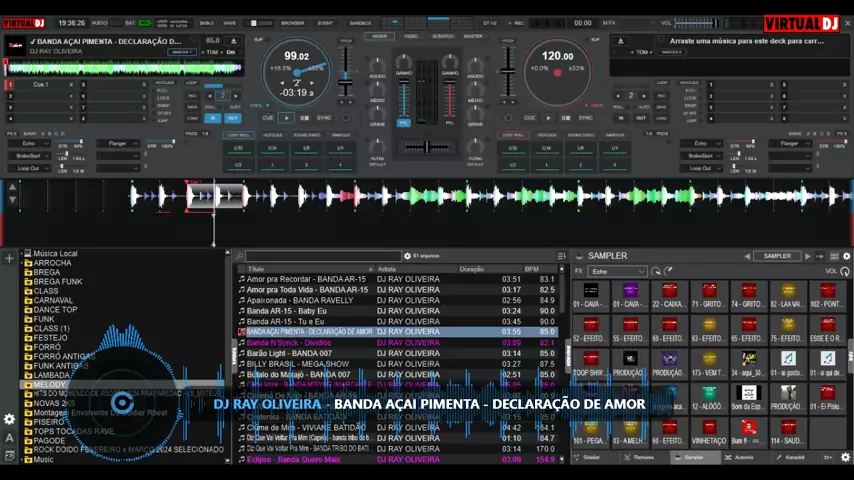Image resolution: width=854 pixels, height=480 pixels.
Task: Add a new folder with plus icon
Action: coord(9,258)
